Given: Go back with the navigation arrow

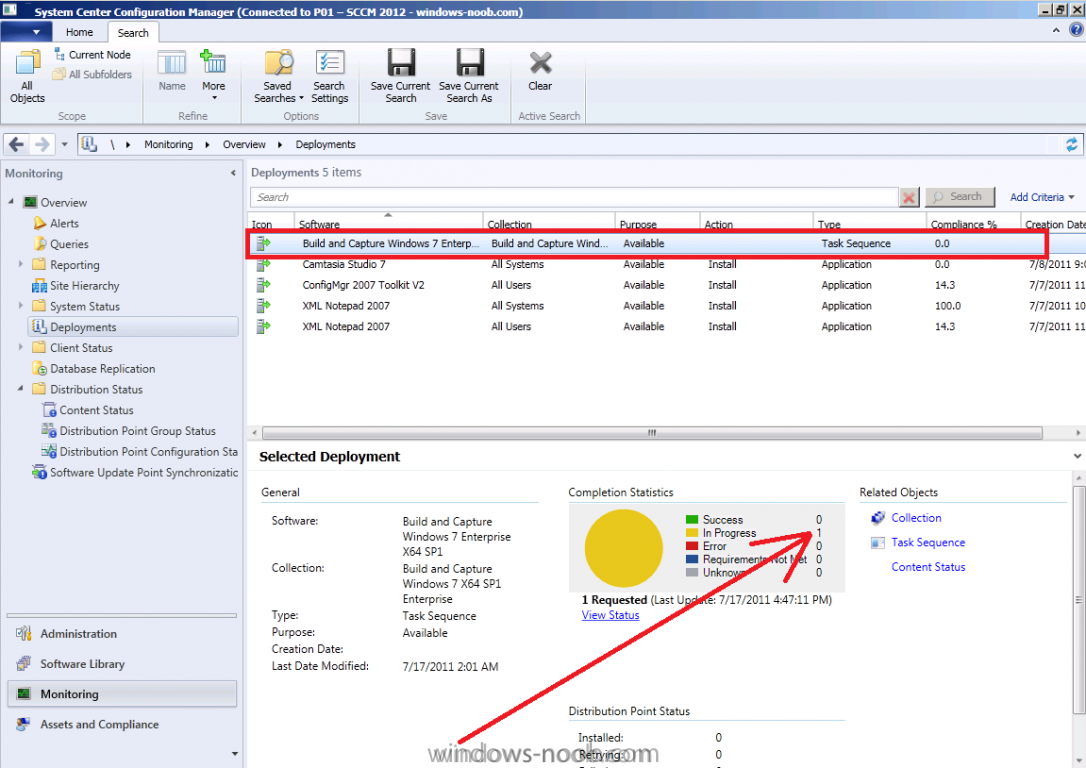Looking at the screenshot, I should click(16, 144).
